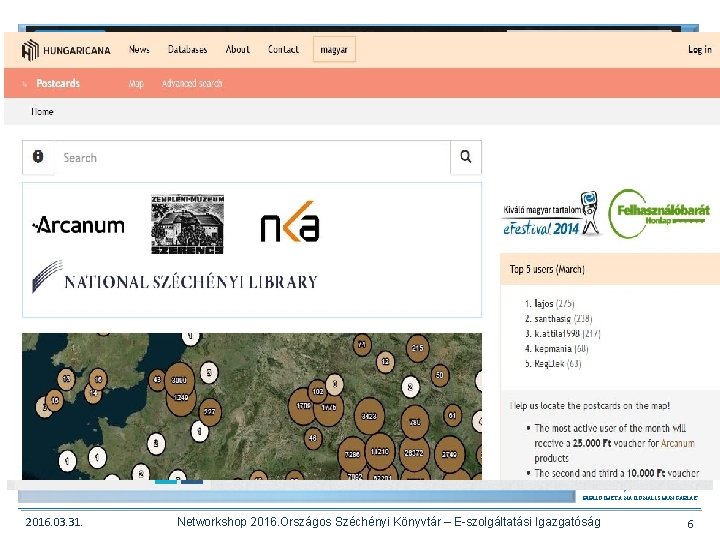Screen dimensions: 720x540
Task: Click the map cluster marker 61
Action: click(x=452, y=416)
